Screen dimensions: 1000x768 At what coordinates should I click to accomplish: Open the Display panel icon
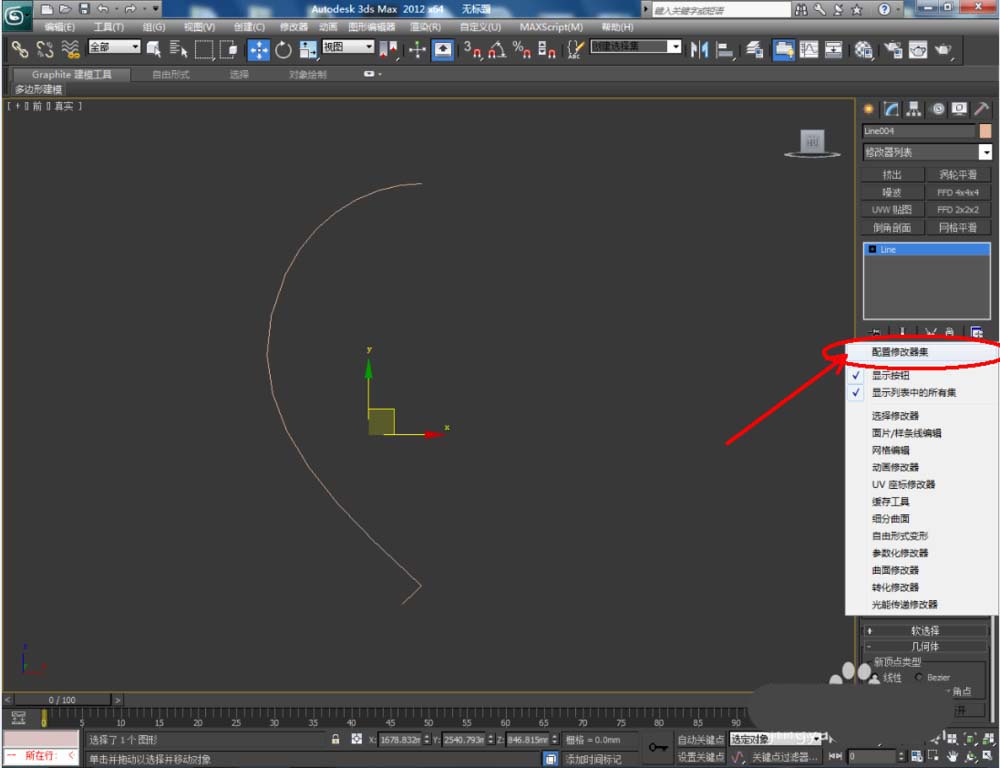959,109
